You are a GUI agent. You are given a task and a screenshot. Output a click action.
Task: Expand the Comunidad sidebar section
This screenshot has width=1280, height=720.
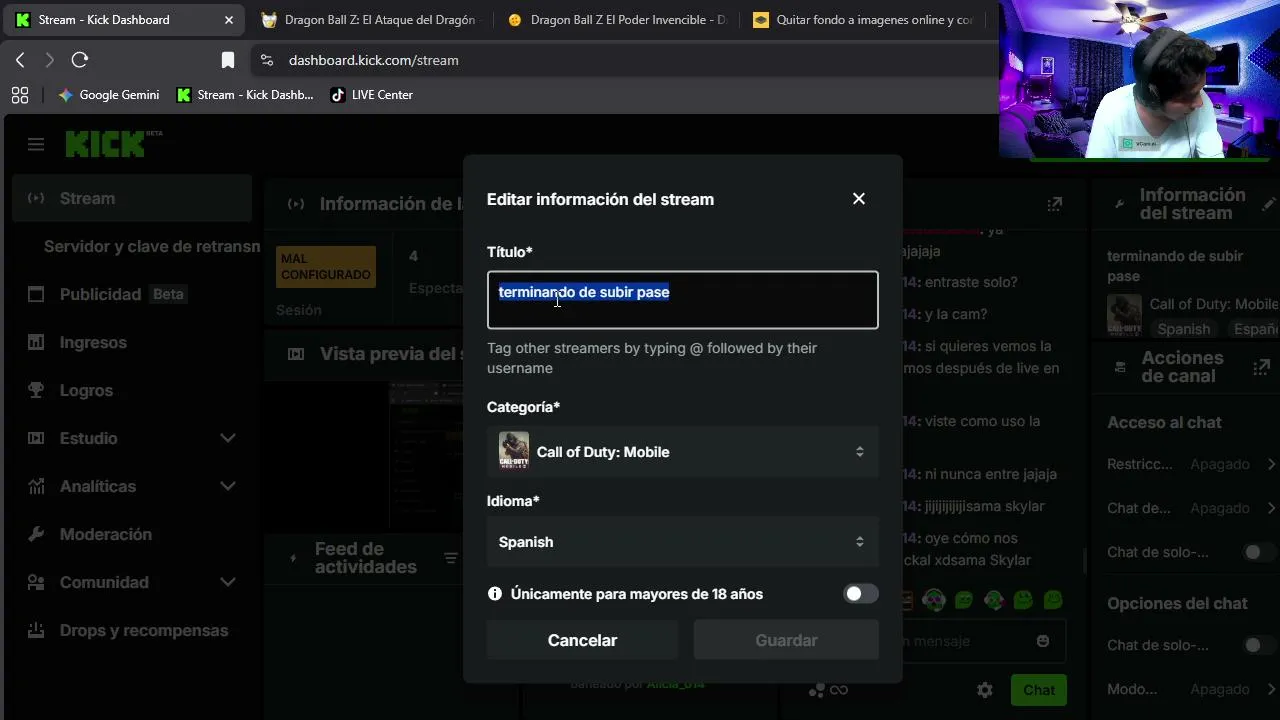pos(132,582)
